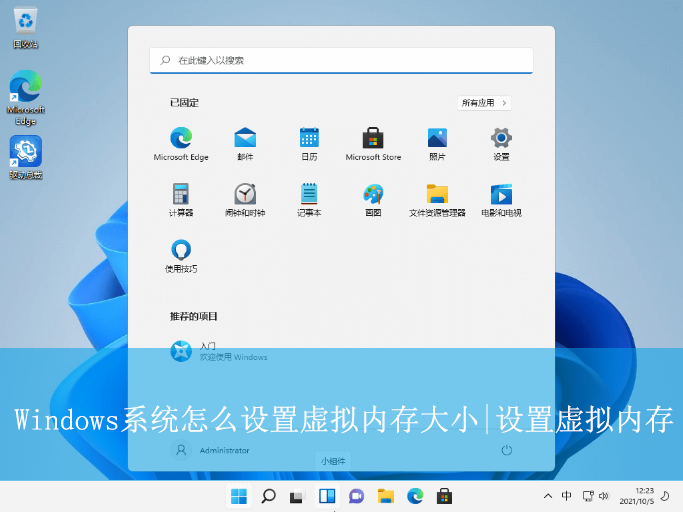Open the Administrator account menu

210,450
